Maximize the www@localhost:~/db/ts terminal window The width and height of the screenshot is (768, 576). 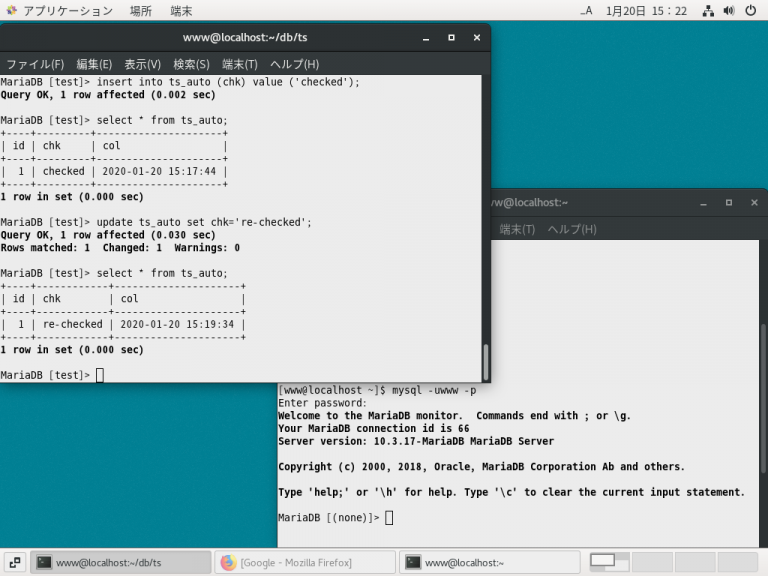tap(452, 38)
